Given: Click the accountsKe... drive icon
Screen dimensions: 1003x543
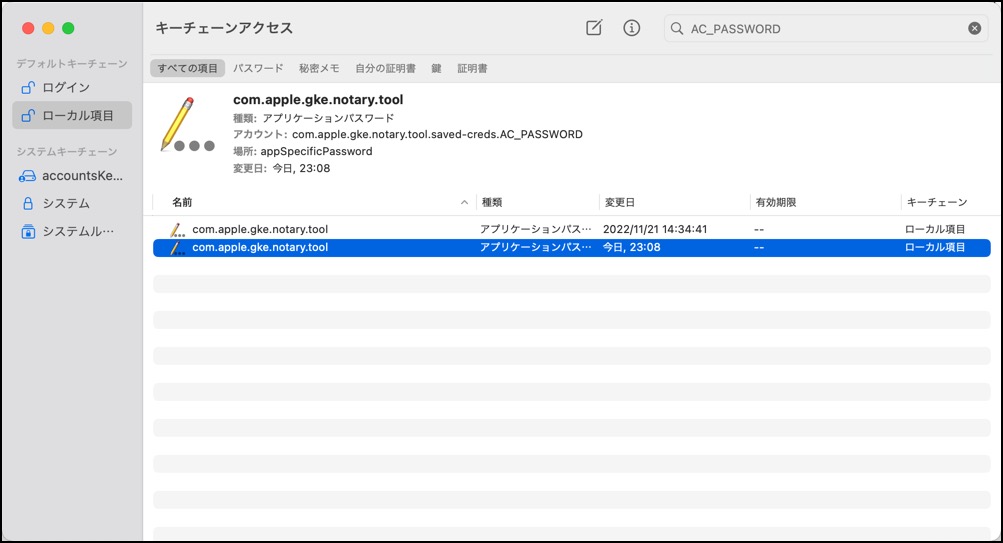Looking at the screenshot, I should 28,176.
